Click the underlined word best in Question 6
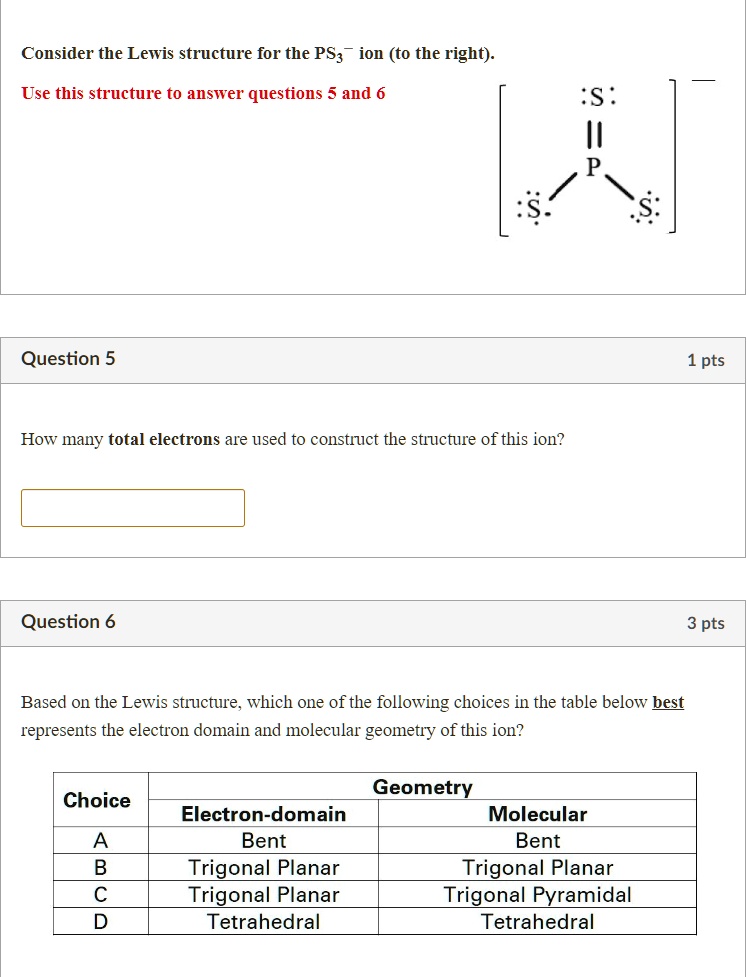Viewport: 747px width, 977px height. point(667,701)
